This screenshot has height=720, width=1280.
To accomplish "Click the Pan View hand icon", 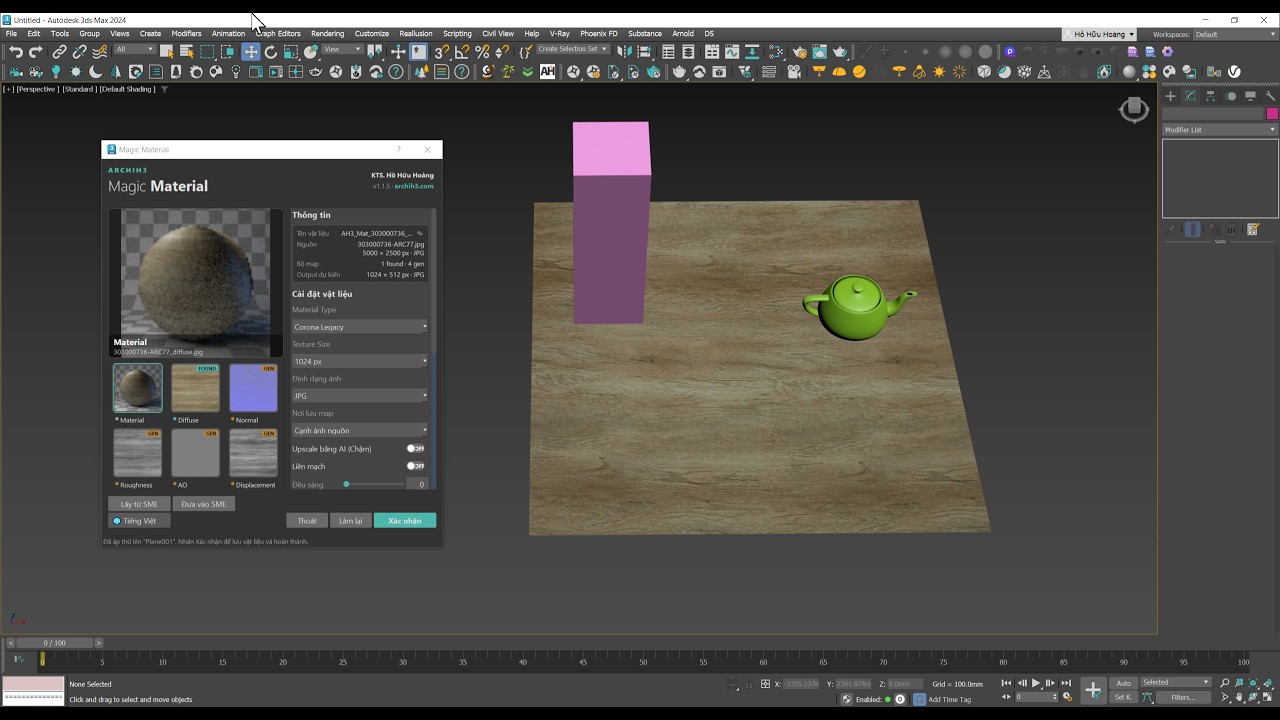I will click(x=1240, y=697).
